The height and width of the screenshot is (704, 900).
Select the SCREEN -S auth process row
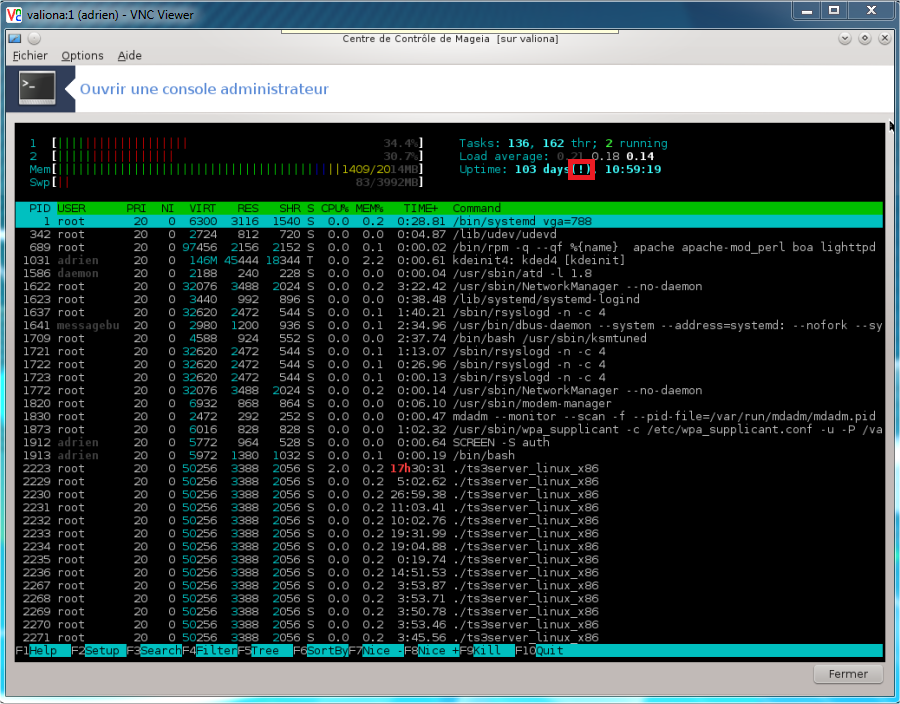pos(449,442)
